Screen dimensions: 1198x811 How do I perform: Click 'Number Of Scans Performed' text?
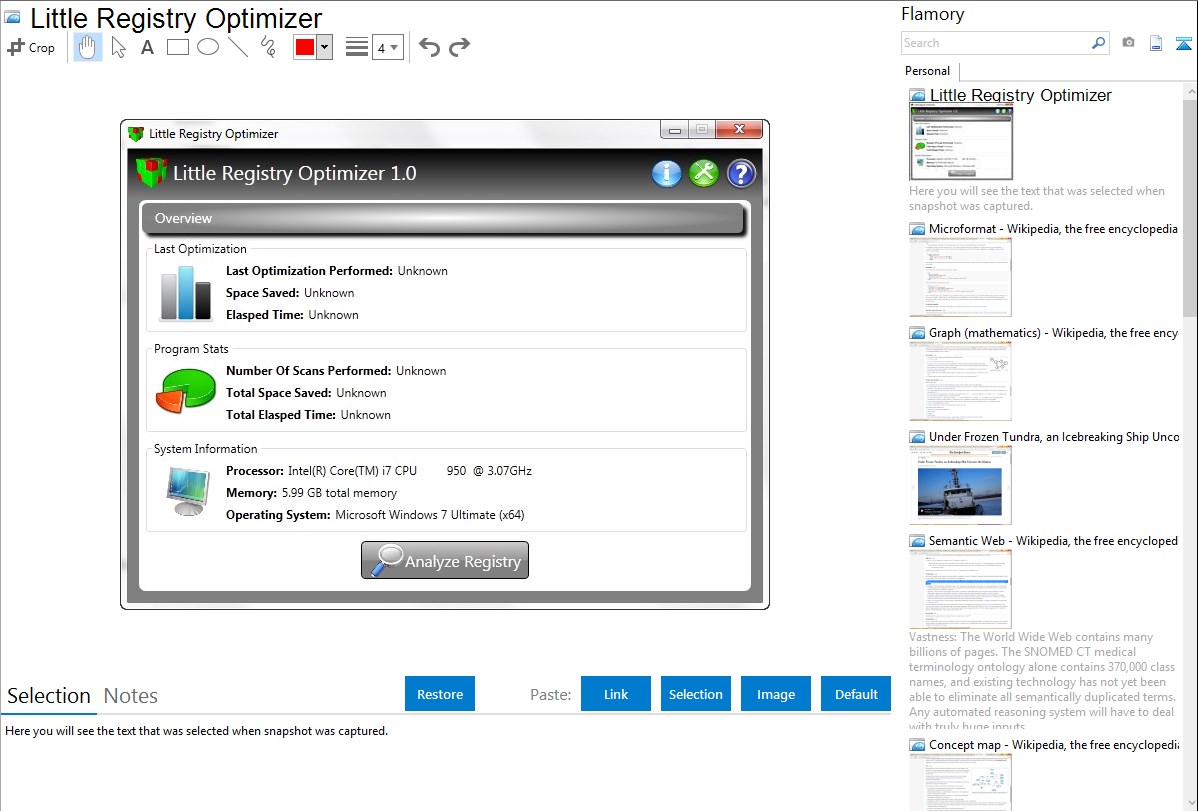click(309, 371)
